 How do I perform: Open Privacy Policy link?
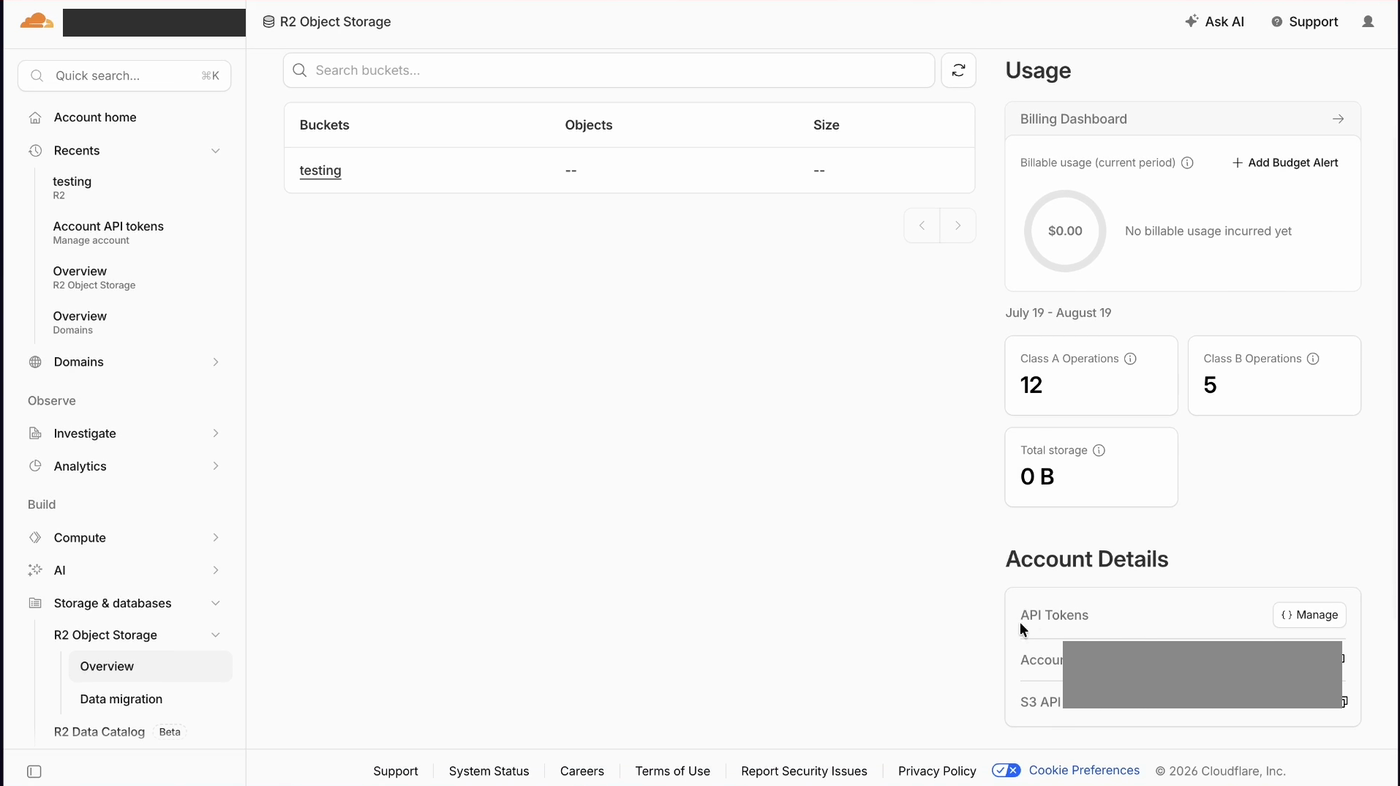click(937, 771)
